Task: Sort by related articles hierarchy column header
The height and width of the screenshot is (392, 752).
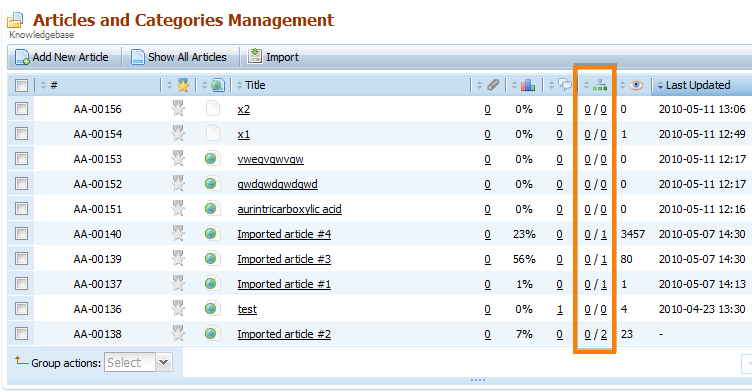Action: (599, 85)
